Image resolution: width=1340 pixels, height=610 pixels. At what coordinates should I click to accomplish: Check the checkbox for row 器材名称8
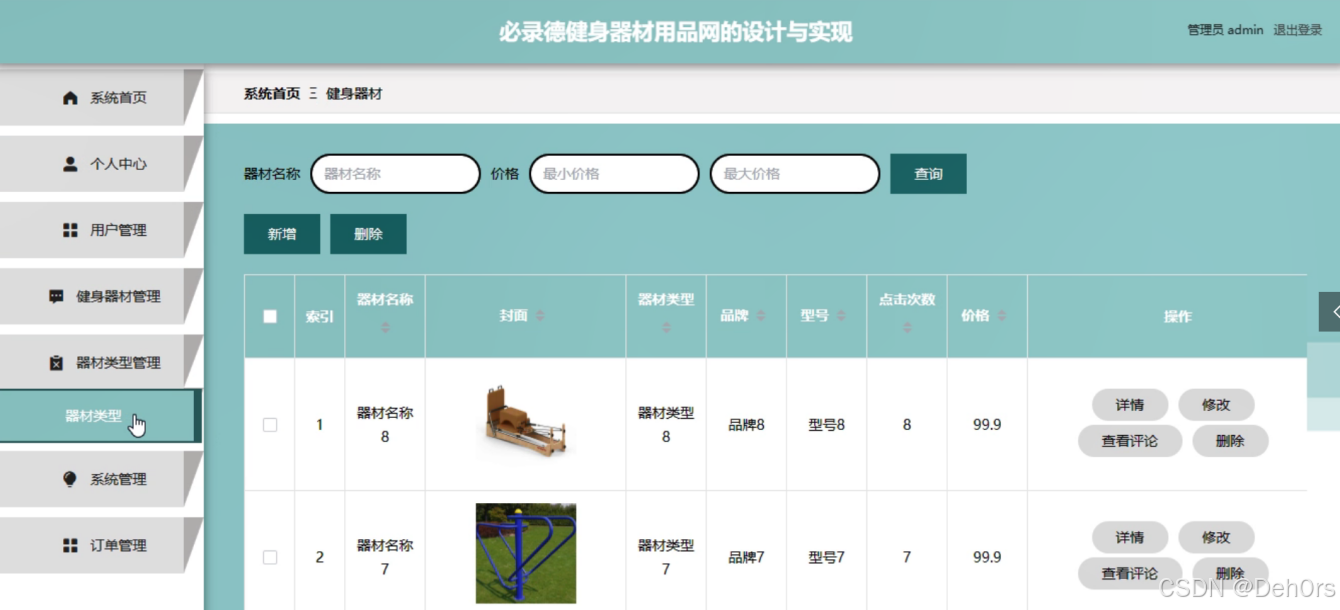[270, 425]
